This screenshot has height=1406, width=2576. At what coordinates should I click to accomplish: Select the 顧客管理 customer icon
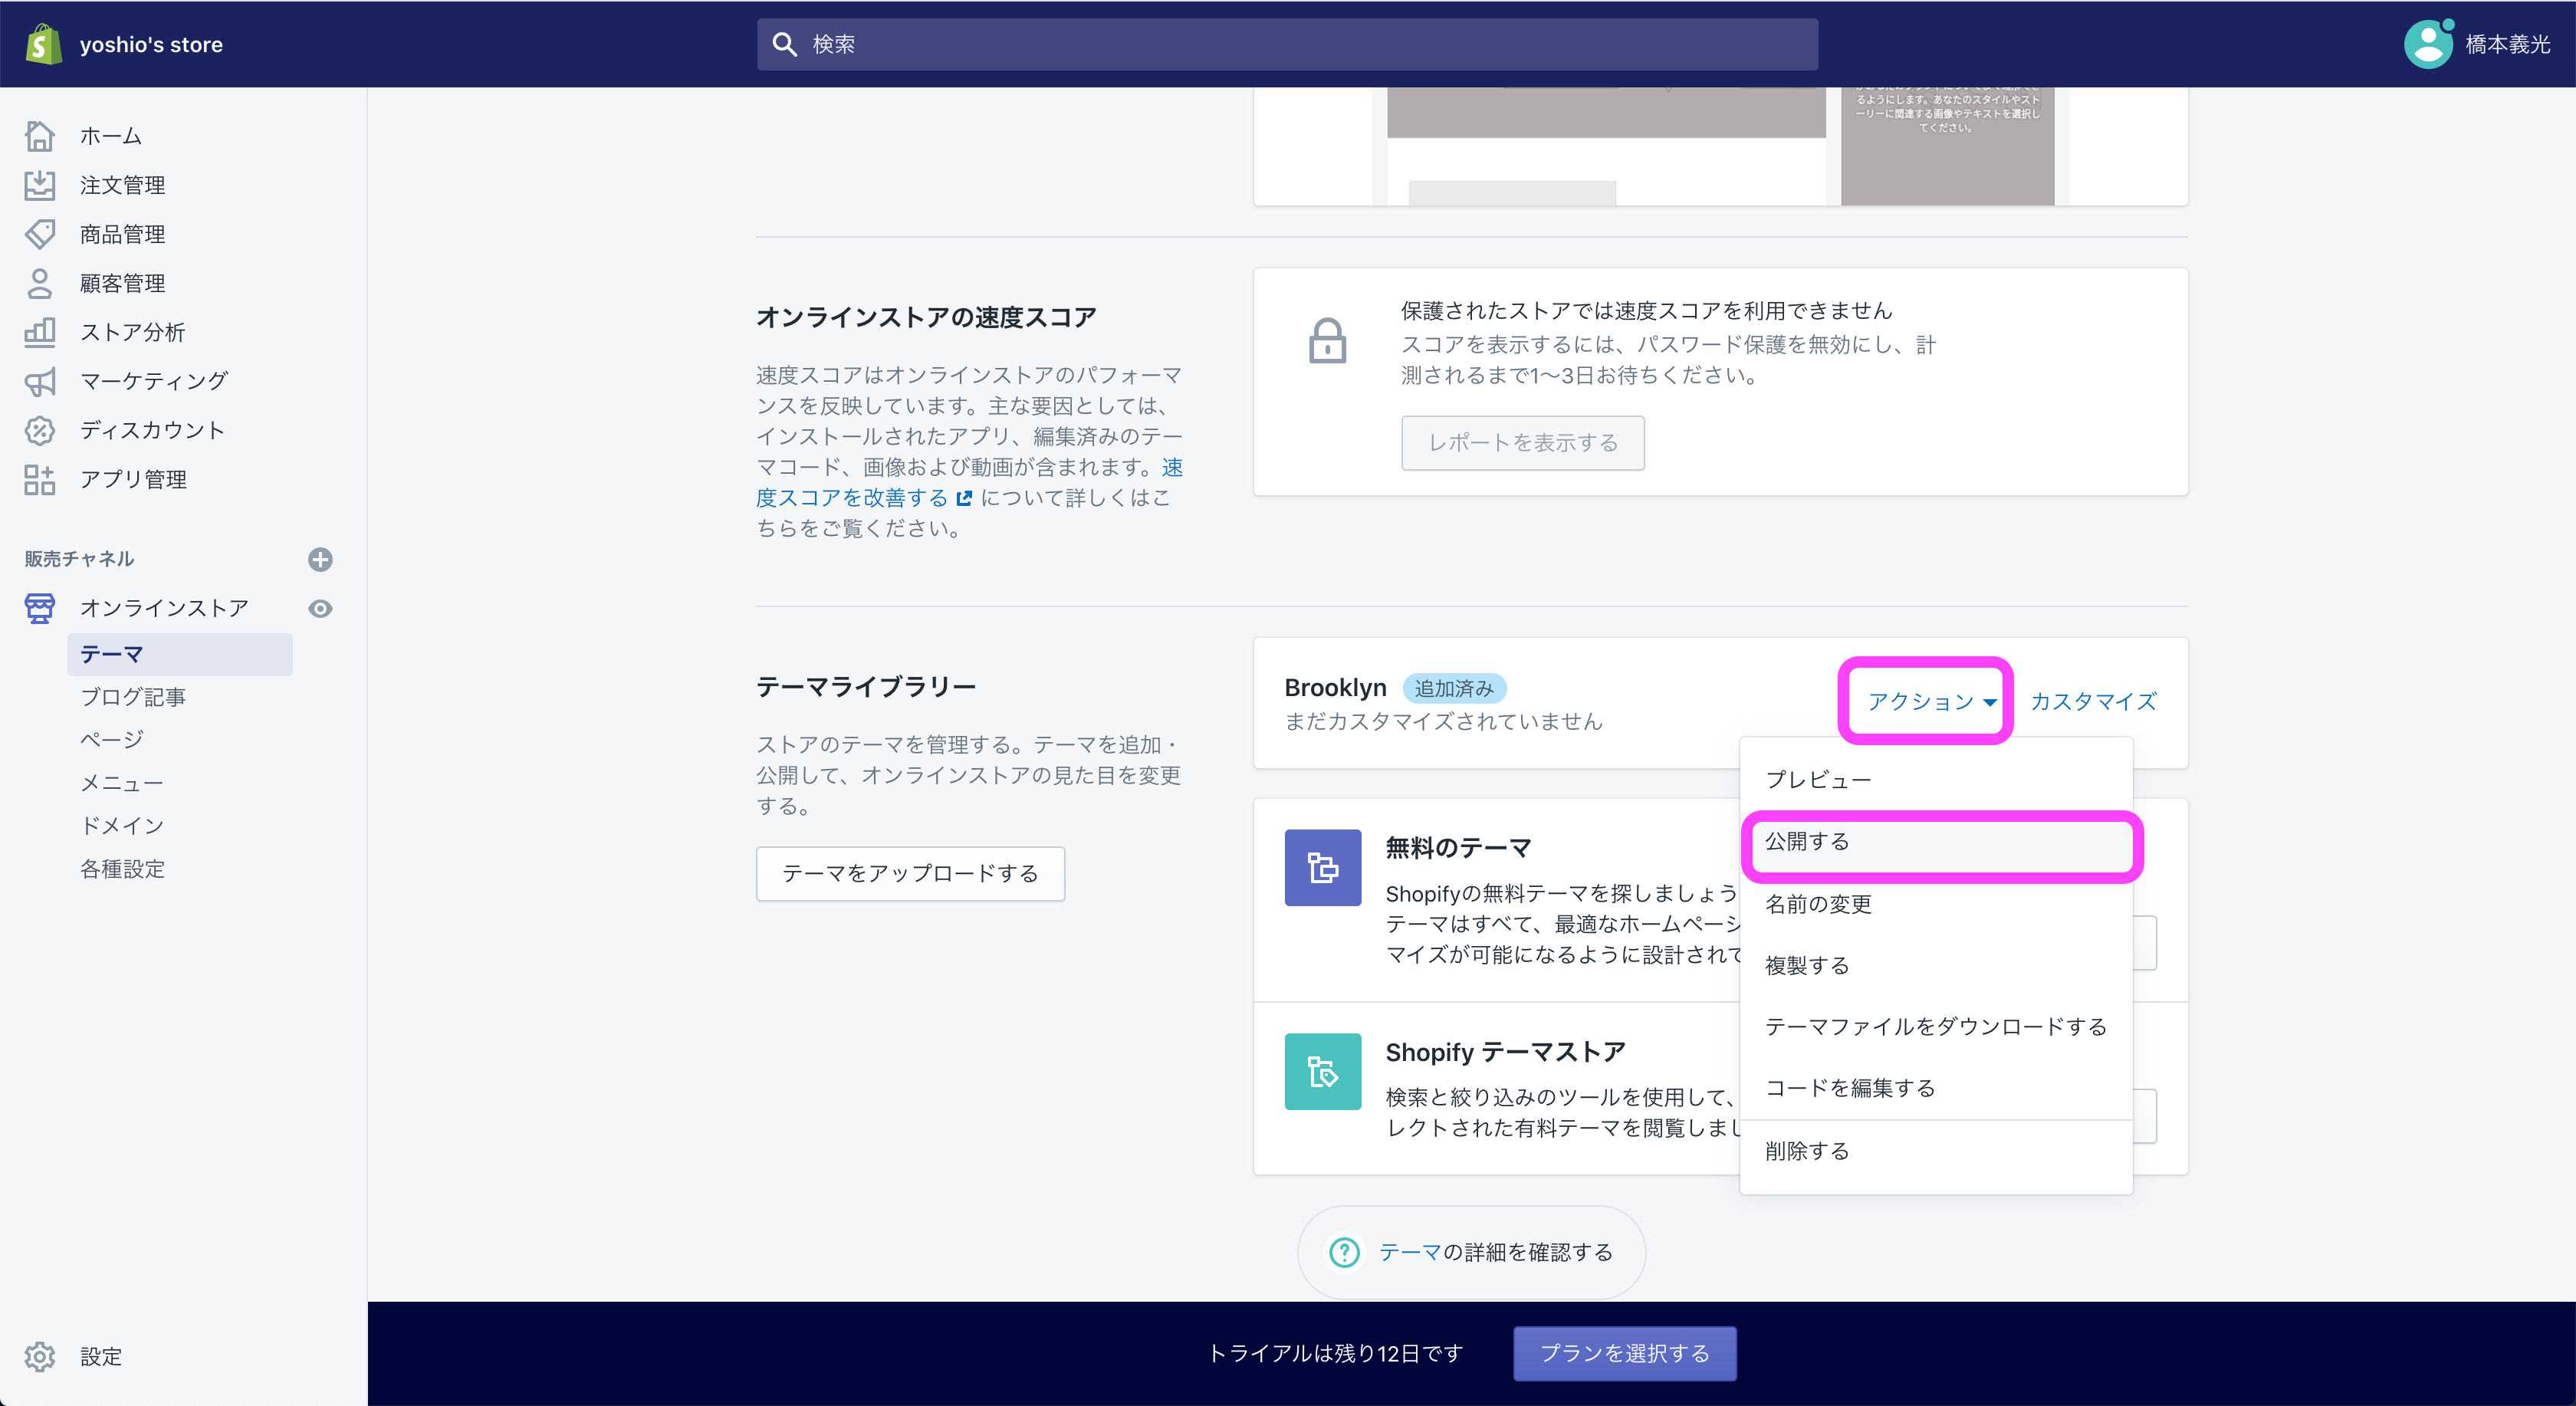pyautogui.click(x=40, y=283)
